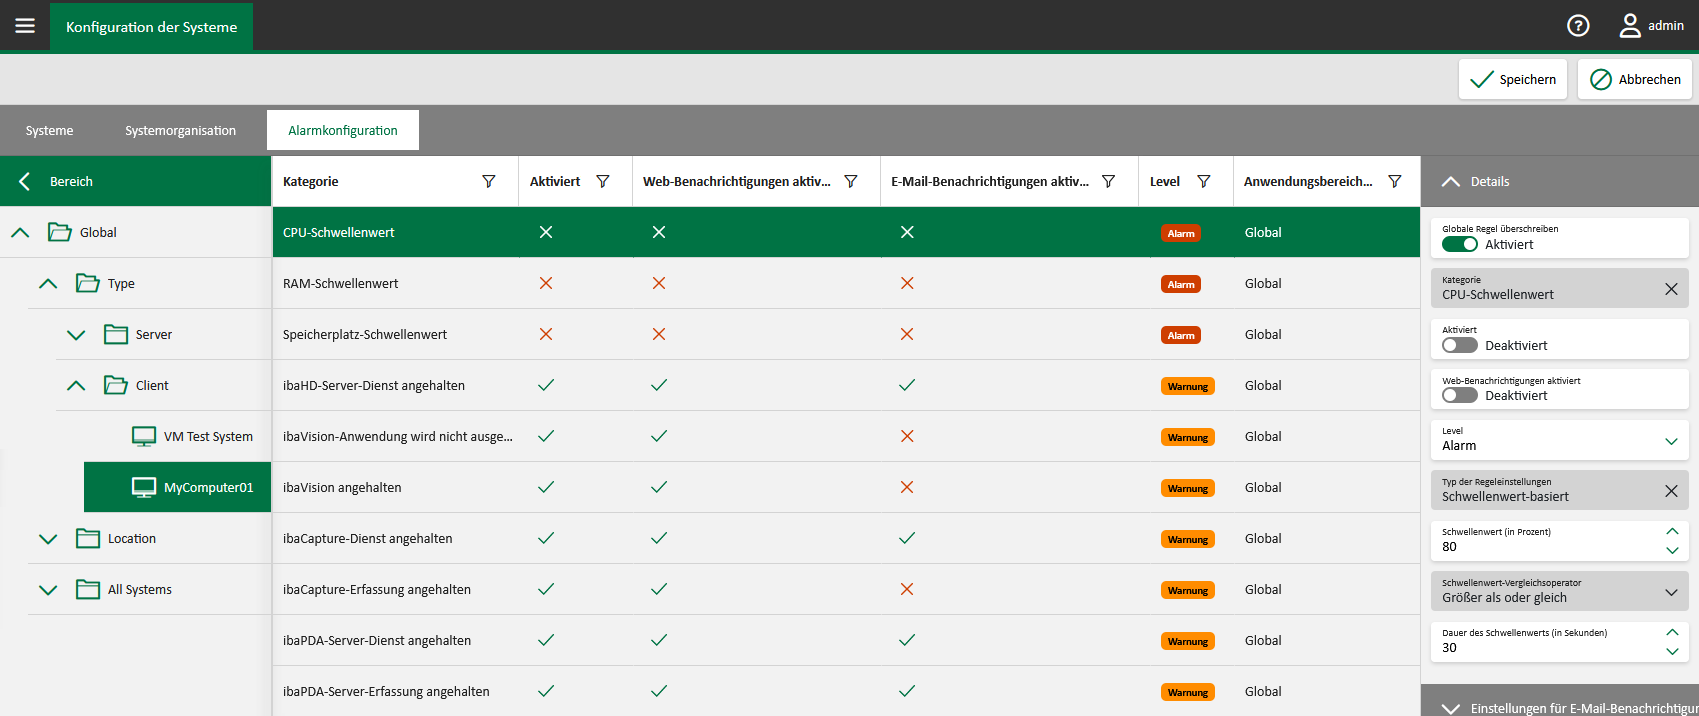This screenshot has height=716, width=1699.
Task: Click the Abbrechen button
Action: click(1635, 79)
